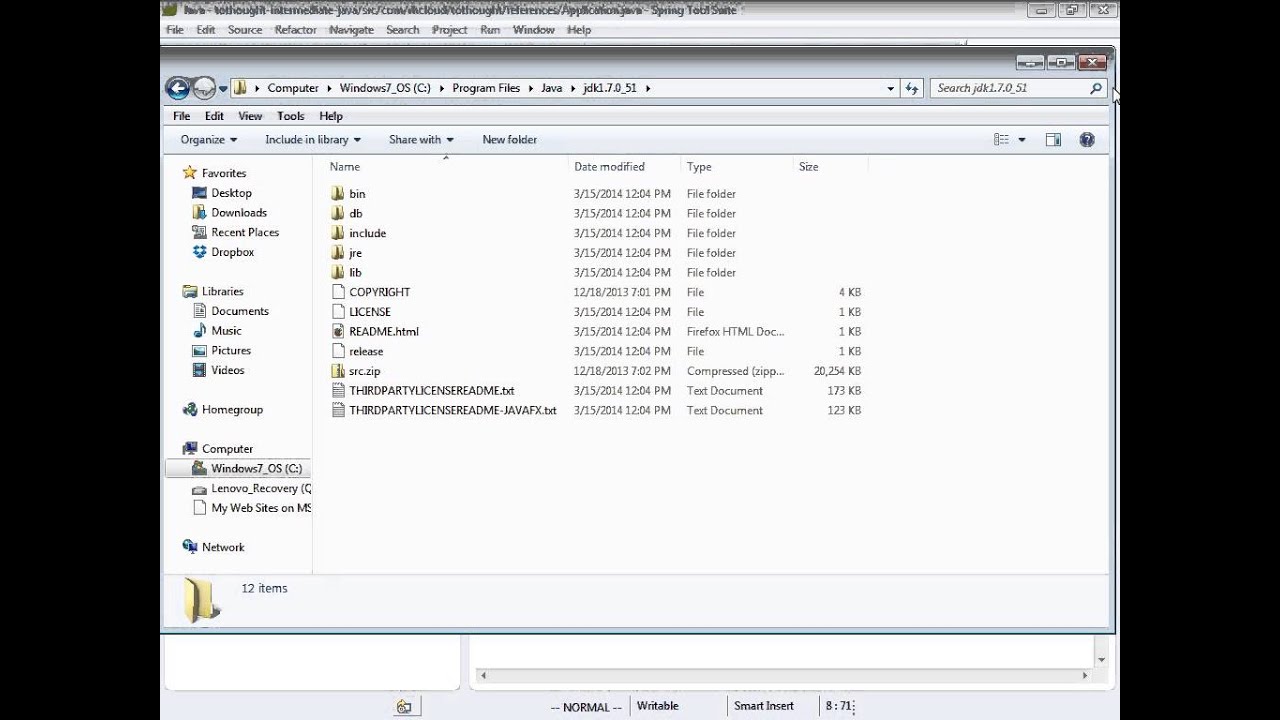
Task: Click the Windows7_OS (C:) drive icon
Action: tap(199, 469)
